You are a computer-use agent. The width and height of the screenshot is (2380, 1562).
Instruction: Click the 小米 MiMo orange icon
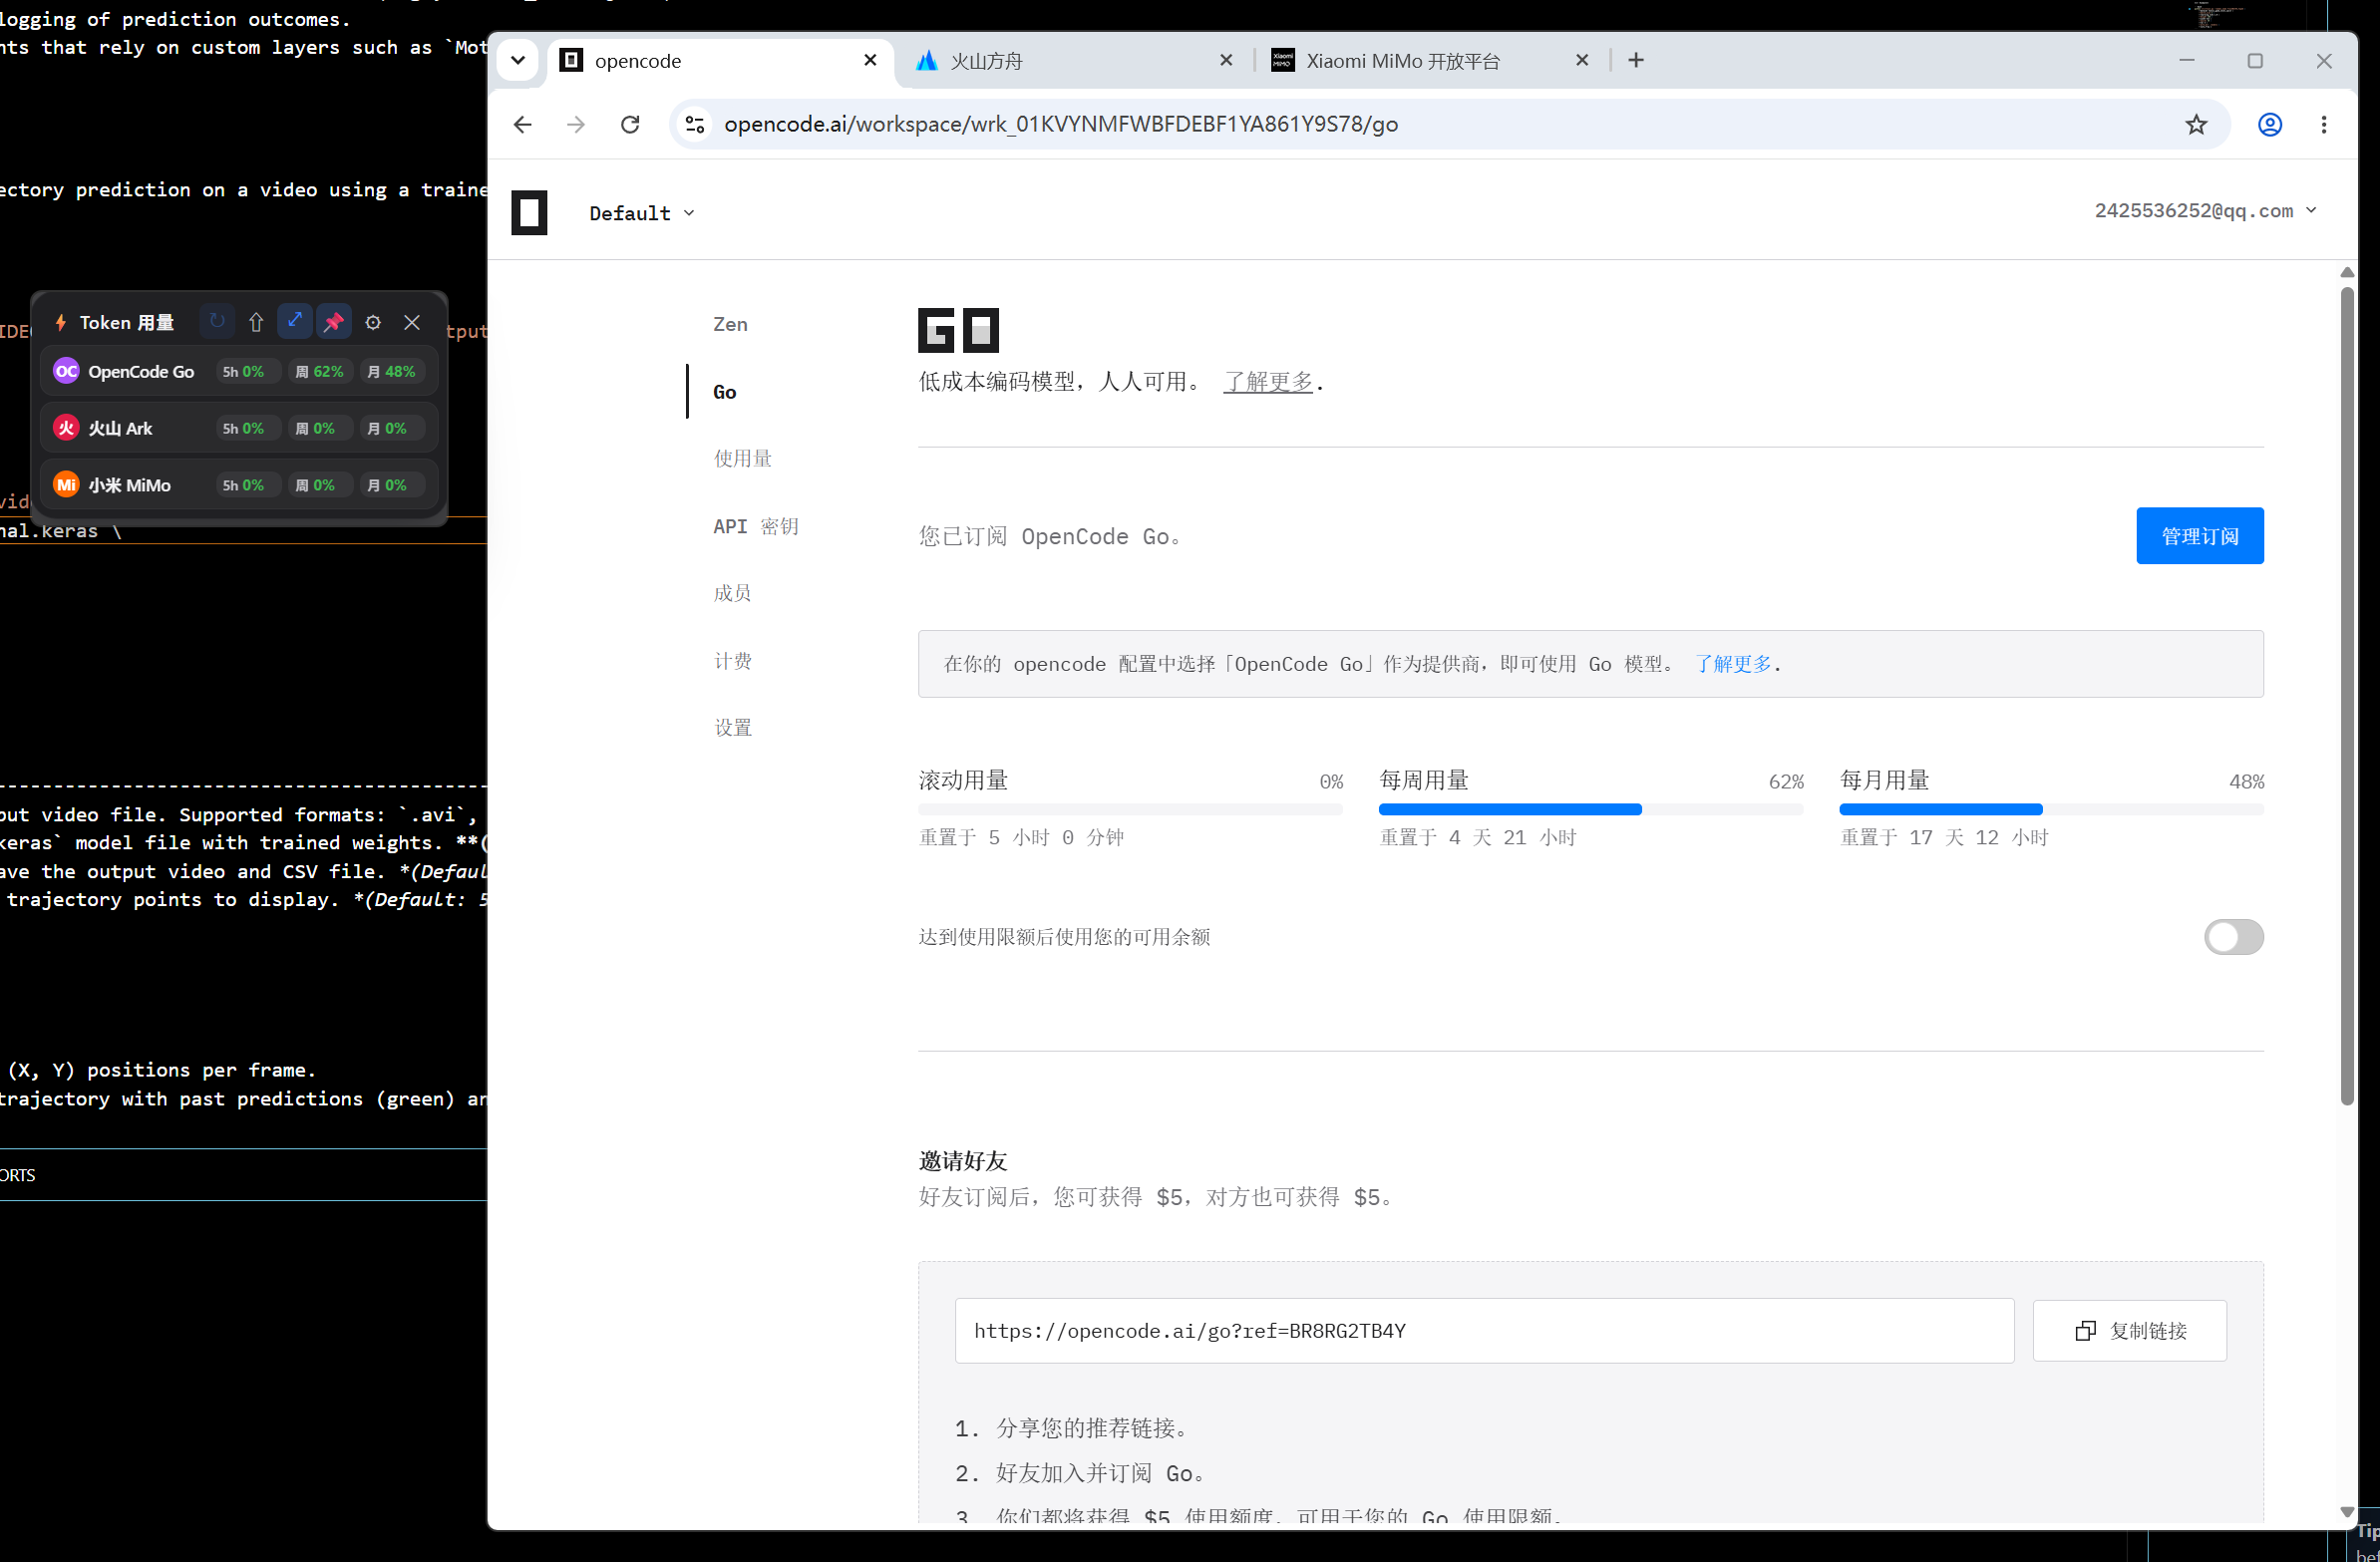[66, 485]
